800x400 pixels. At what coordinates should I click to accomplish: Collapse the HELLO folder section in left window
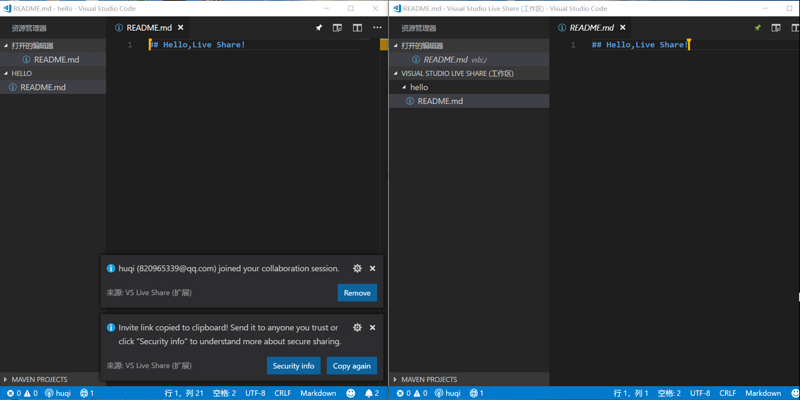(x=53, y=73)
